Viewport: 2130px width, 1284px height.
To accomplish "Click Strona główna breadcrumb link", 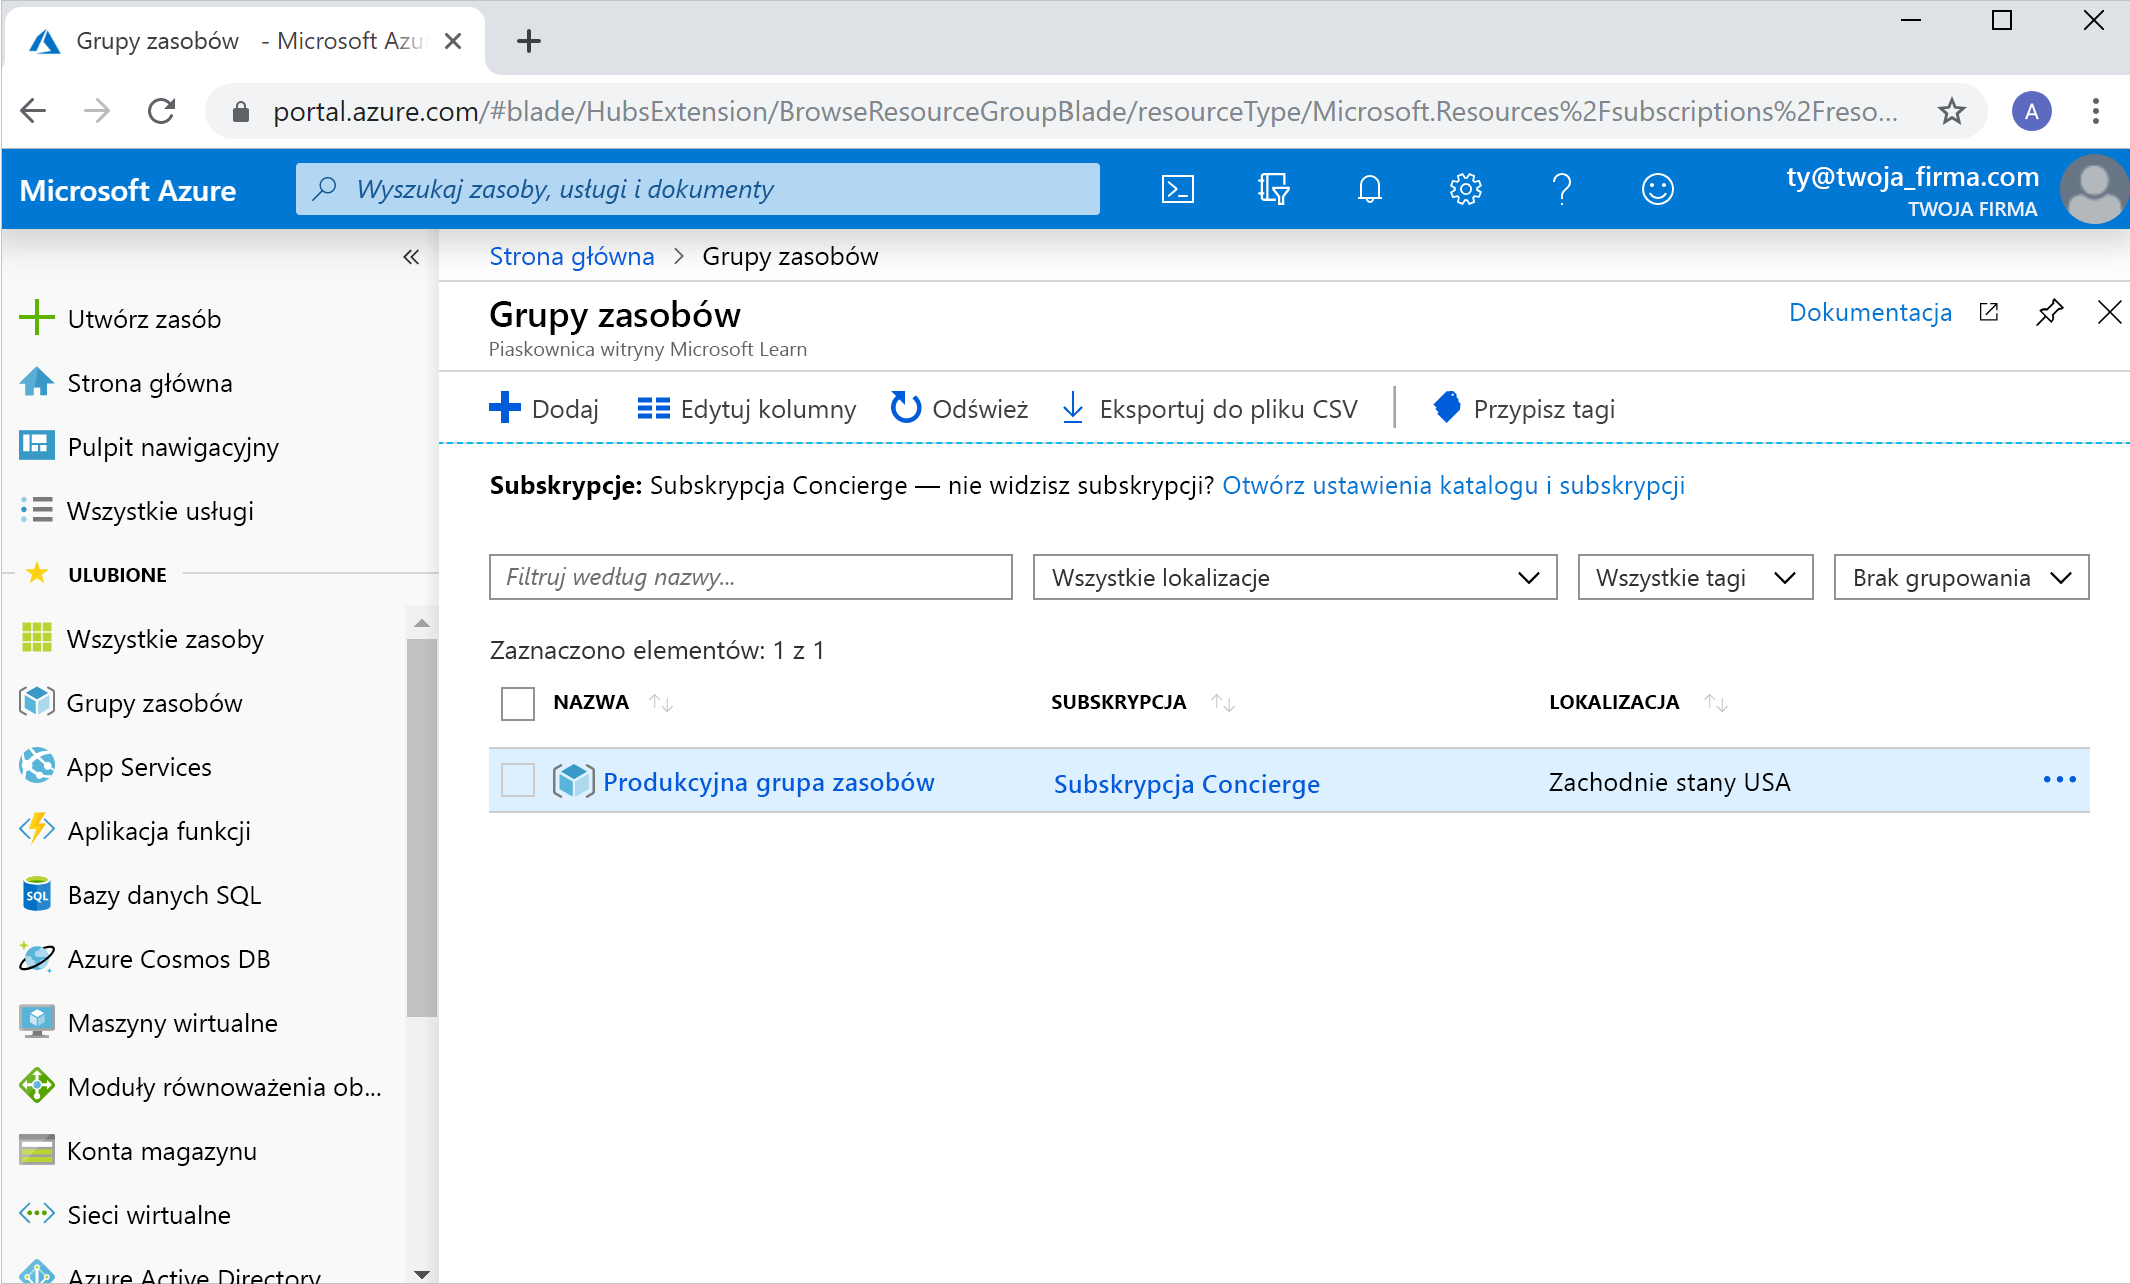I will (x=572, y=256).
